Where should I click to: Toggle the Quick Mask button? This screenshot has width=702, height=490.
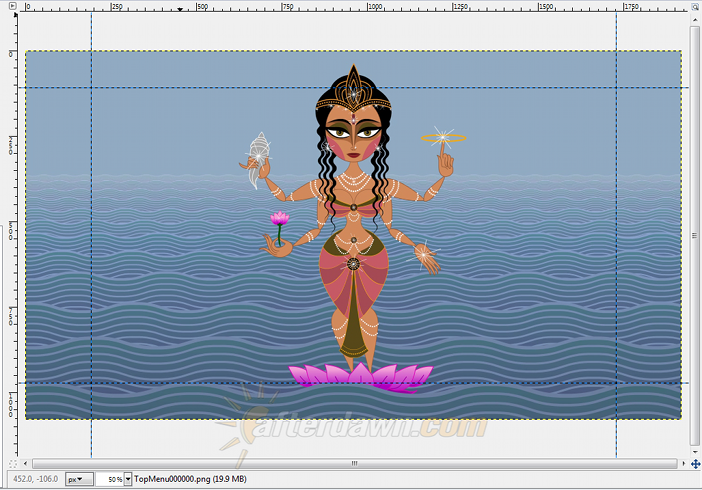[13, 464]
